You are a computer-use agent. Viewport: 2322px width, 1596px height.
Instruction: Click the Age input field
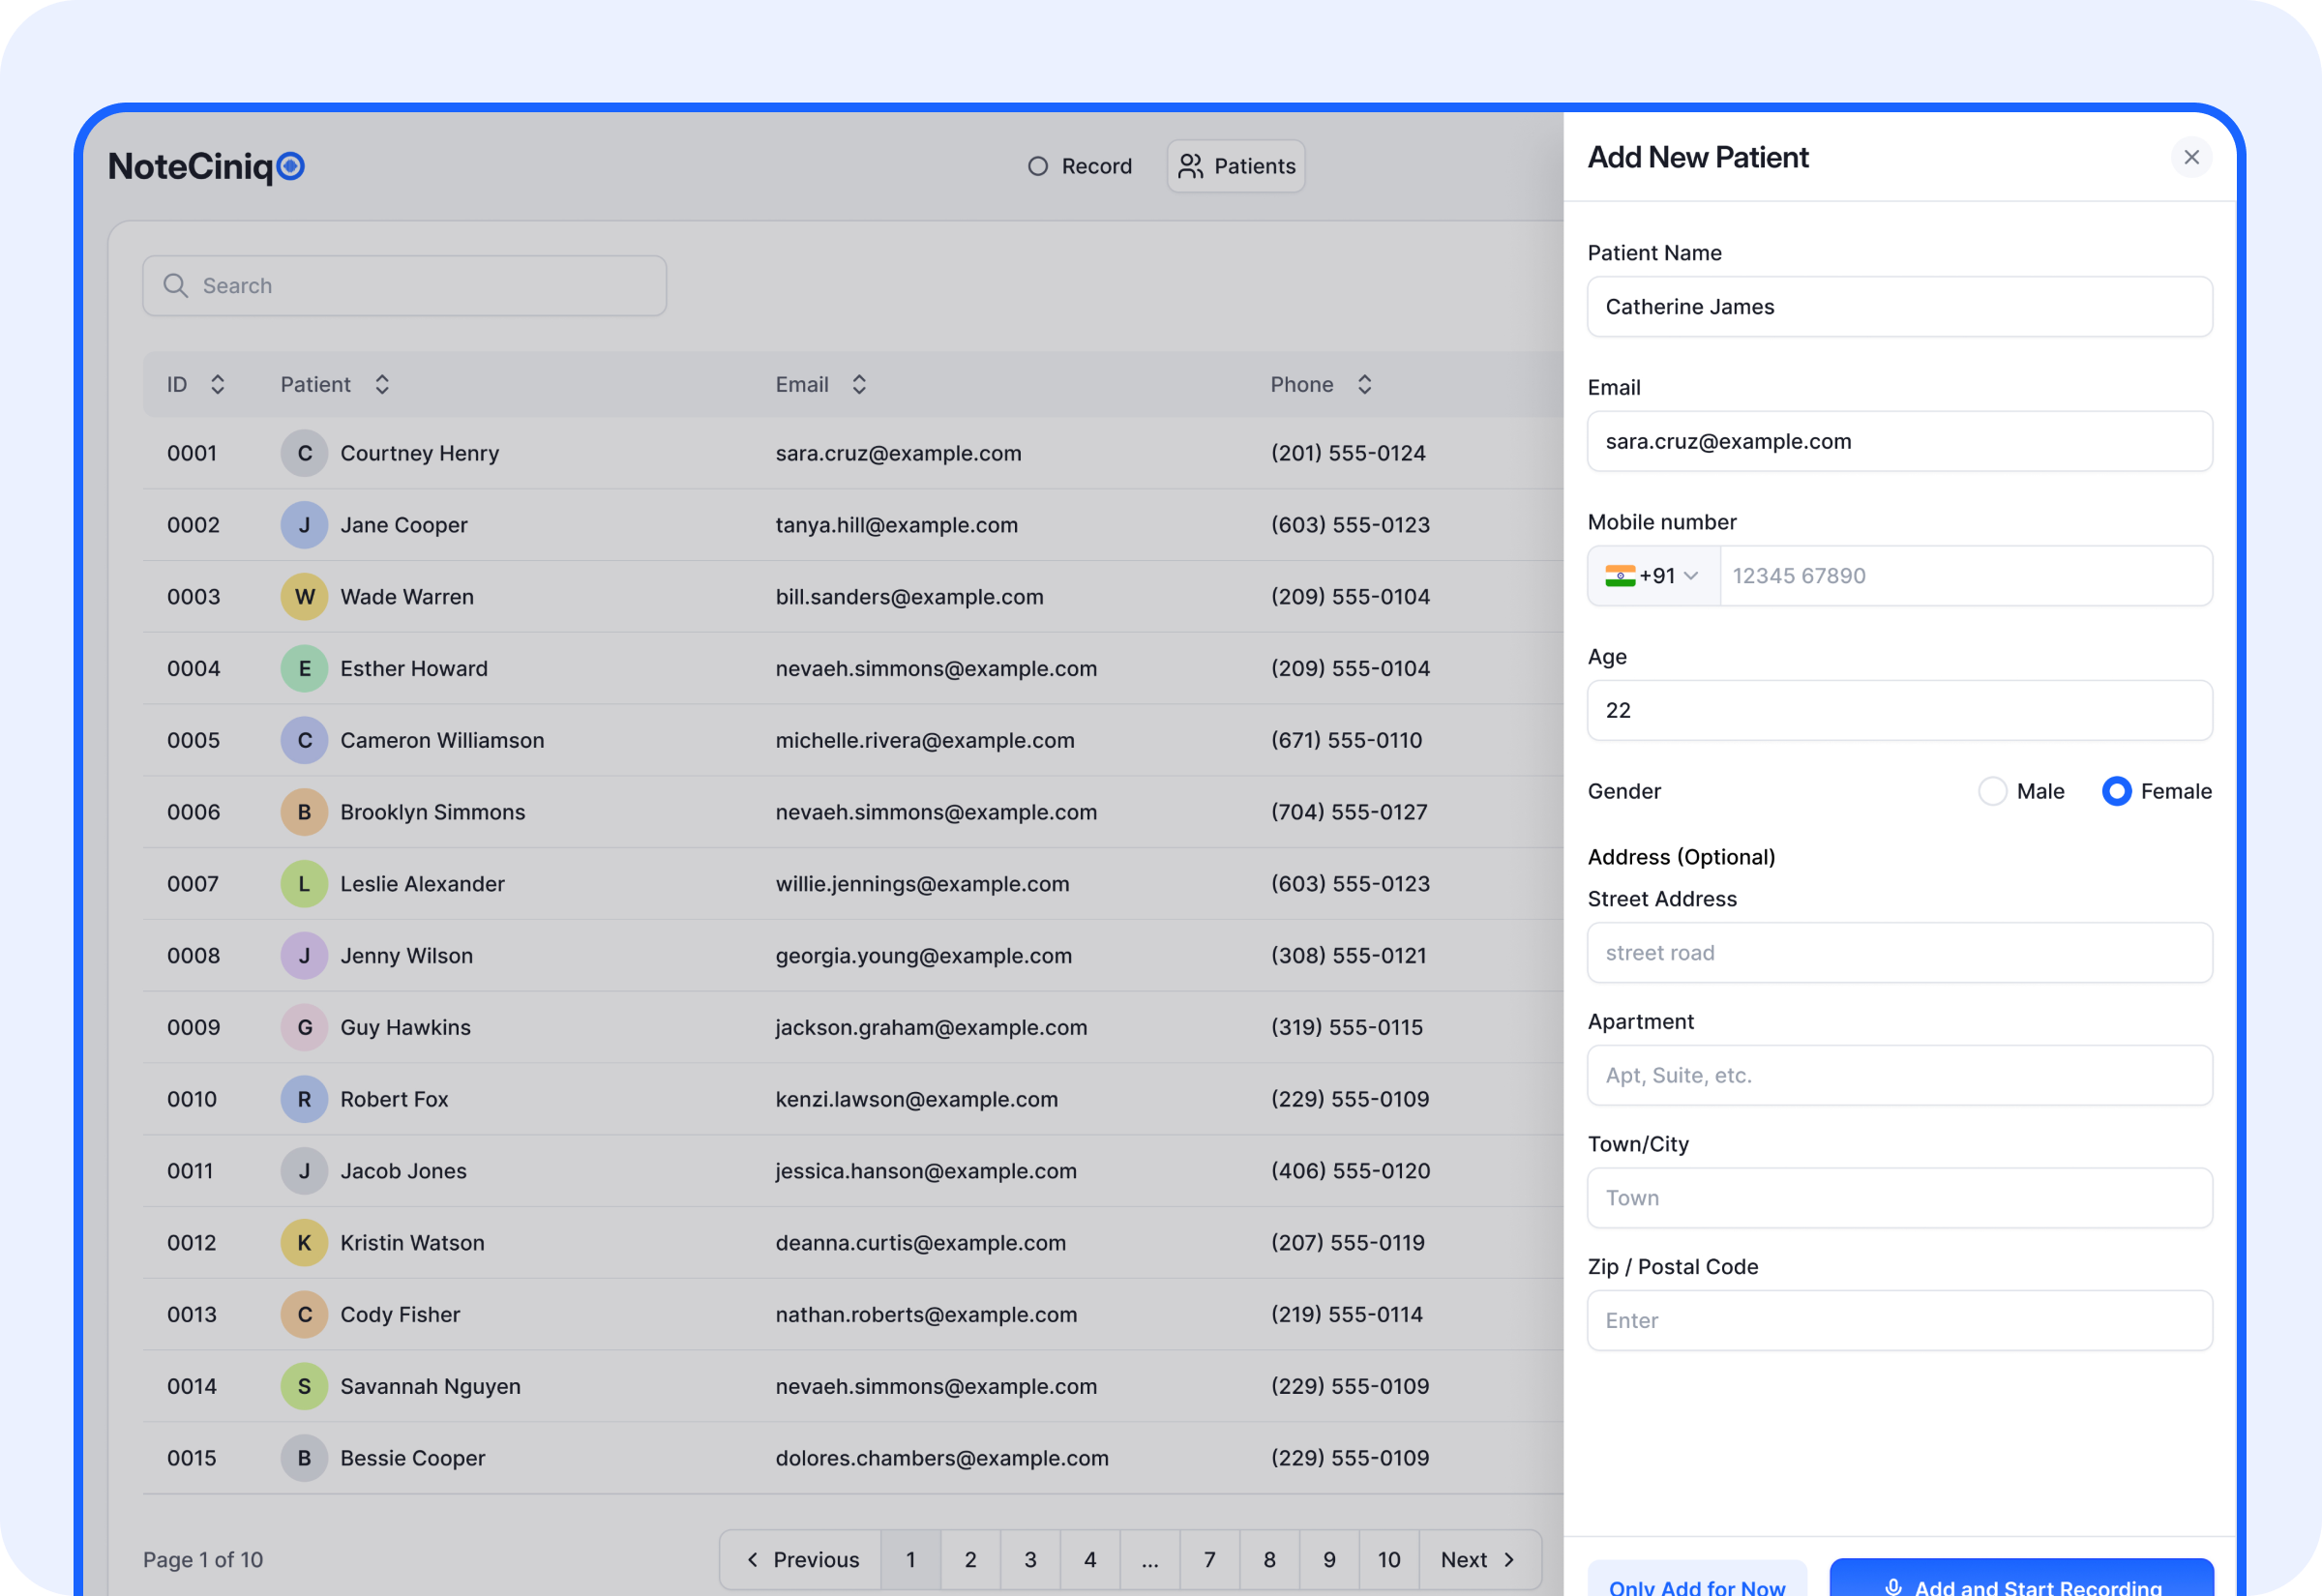[x=1898, y=710]
